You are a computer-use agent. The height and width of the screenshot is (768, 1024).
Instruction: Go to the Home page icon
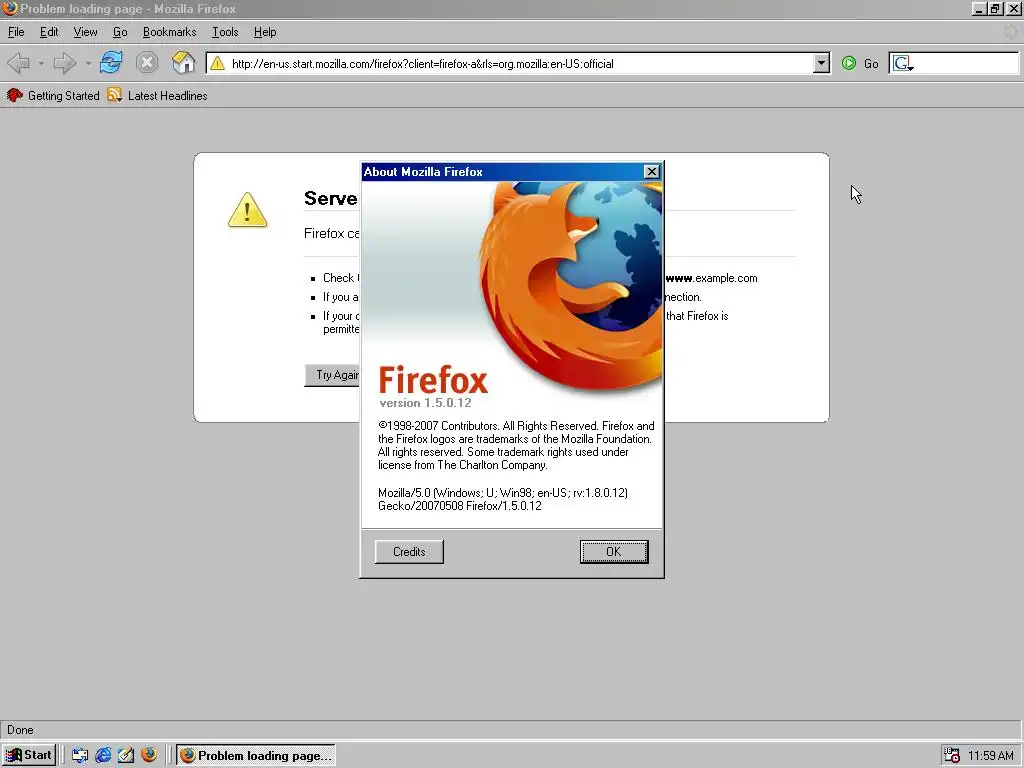184,63
